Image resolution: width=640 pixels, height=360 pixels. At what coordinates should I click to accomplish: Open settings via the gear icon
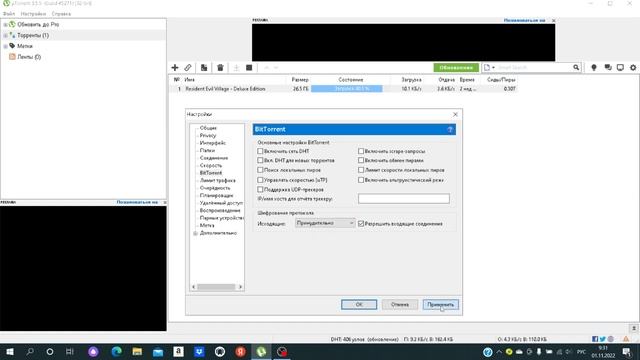tap(633, 67)
